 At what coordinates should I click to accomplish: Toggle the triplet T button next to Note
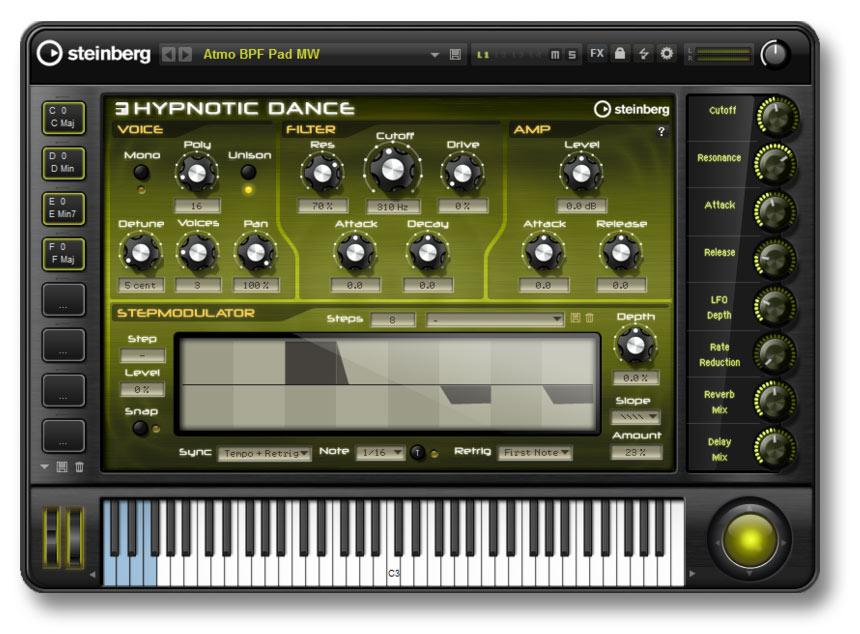417,452
